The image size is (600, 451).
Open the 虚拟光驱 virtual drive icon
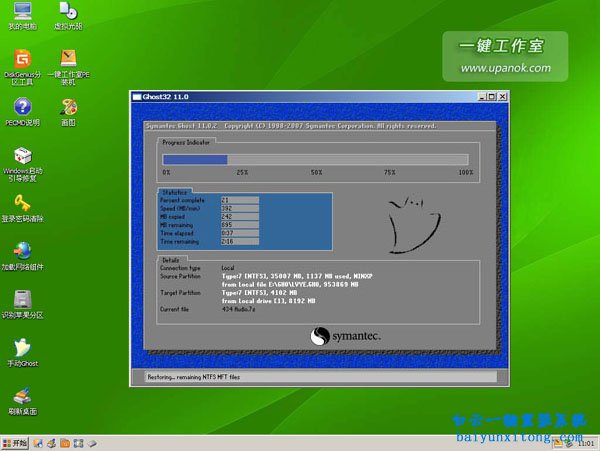[68, 12]
